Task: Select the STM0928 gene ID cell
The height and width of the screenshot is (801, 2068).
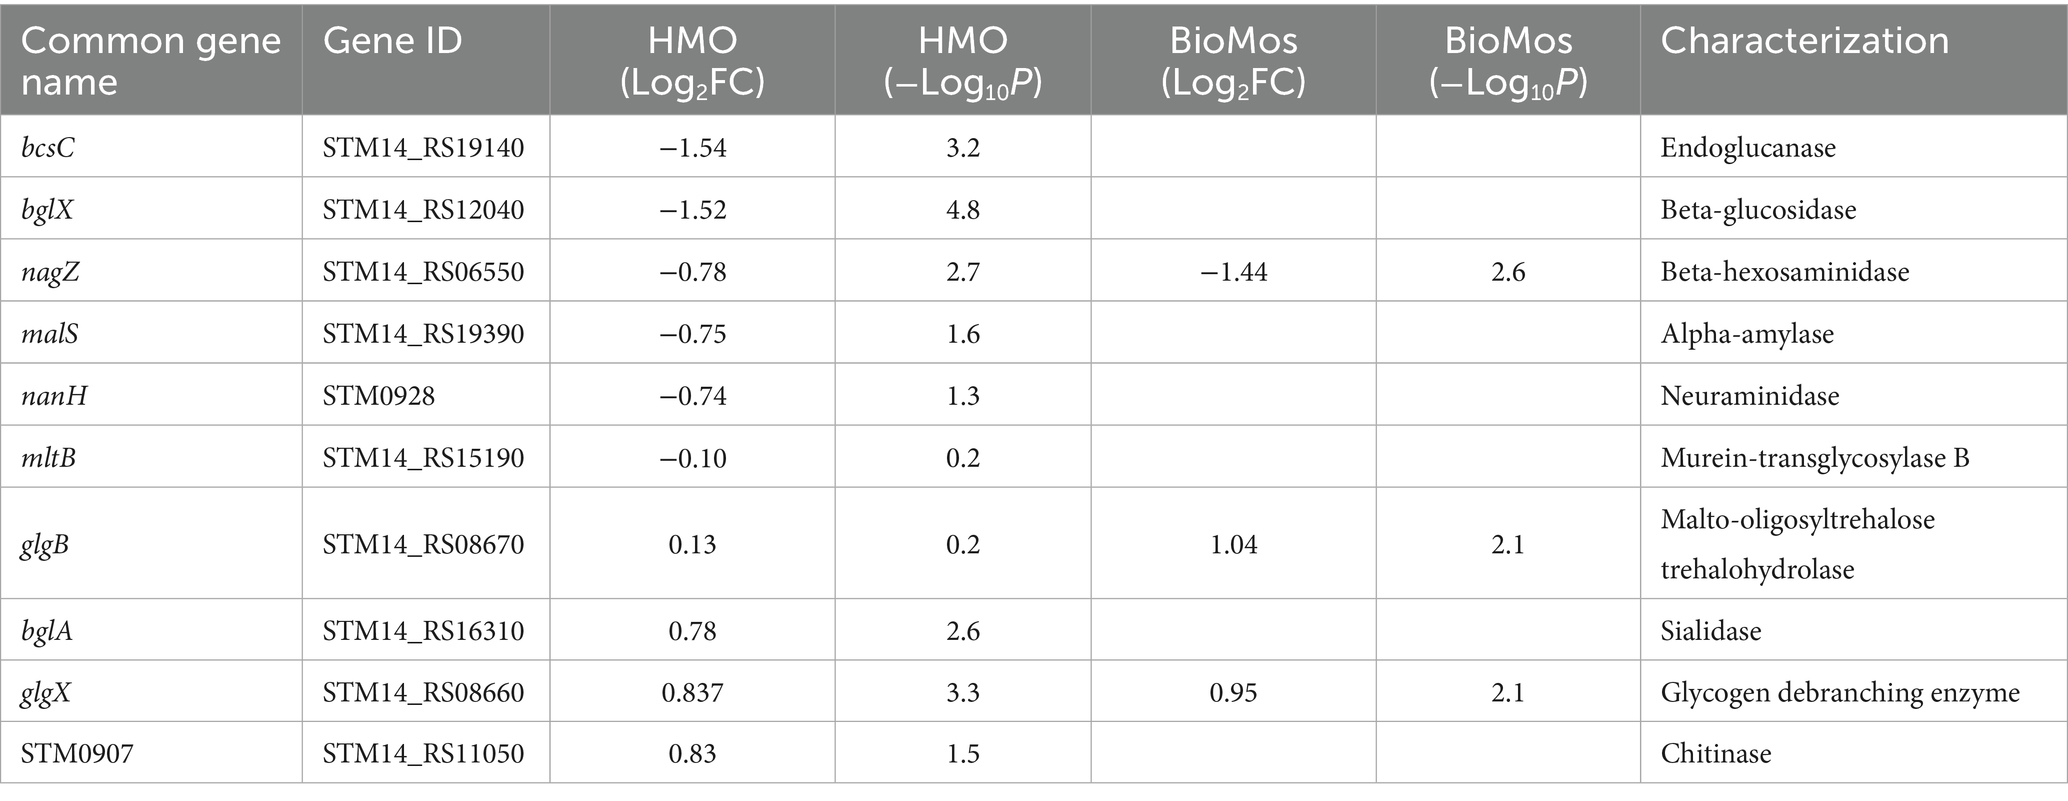Action: [x=379, y=396]
